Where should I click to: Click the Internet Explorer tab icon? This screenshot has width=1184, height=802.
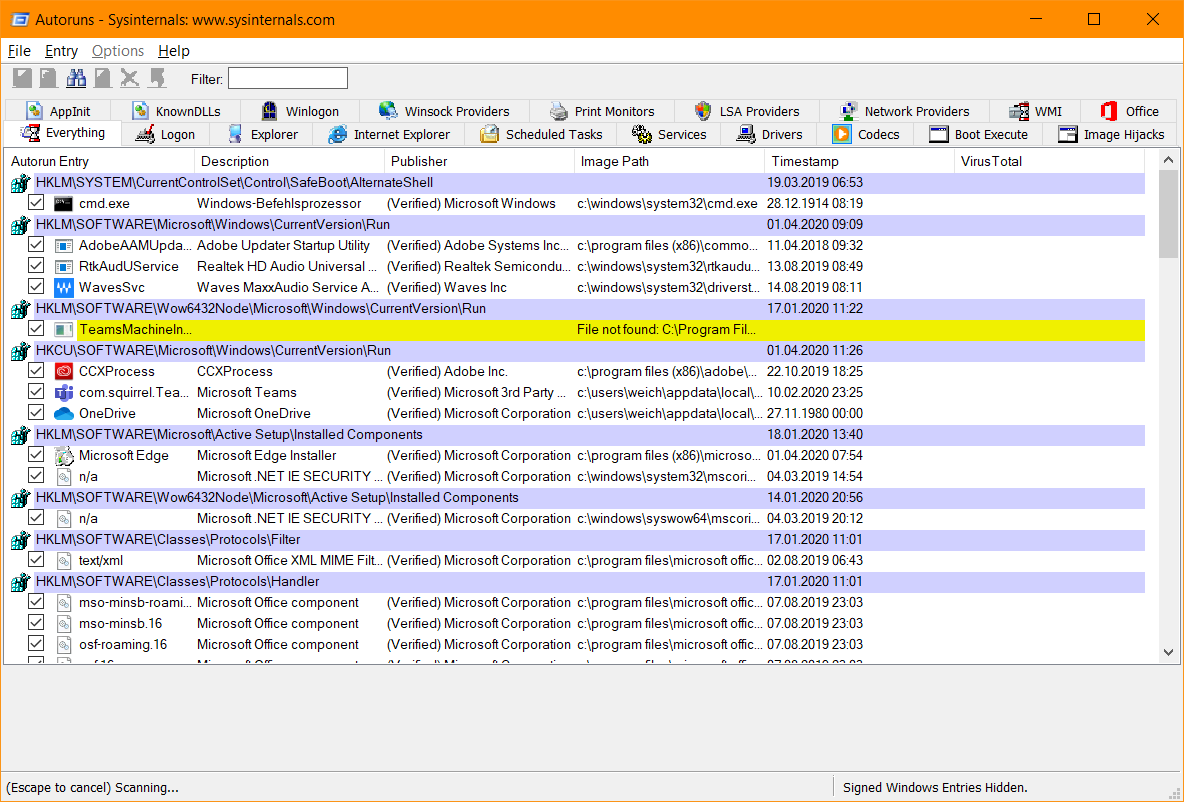tap(338, 134)
